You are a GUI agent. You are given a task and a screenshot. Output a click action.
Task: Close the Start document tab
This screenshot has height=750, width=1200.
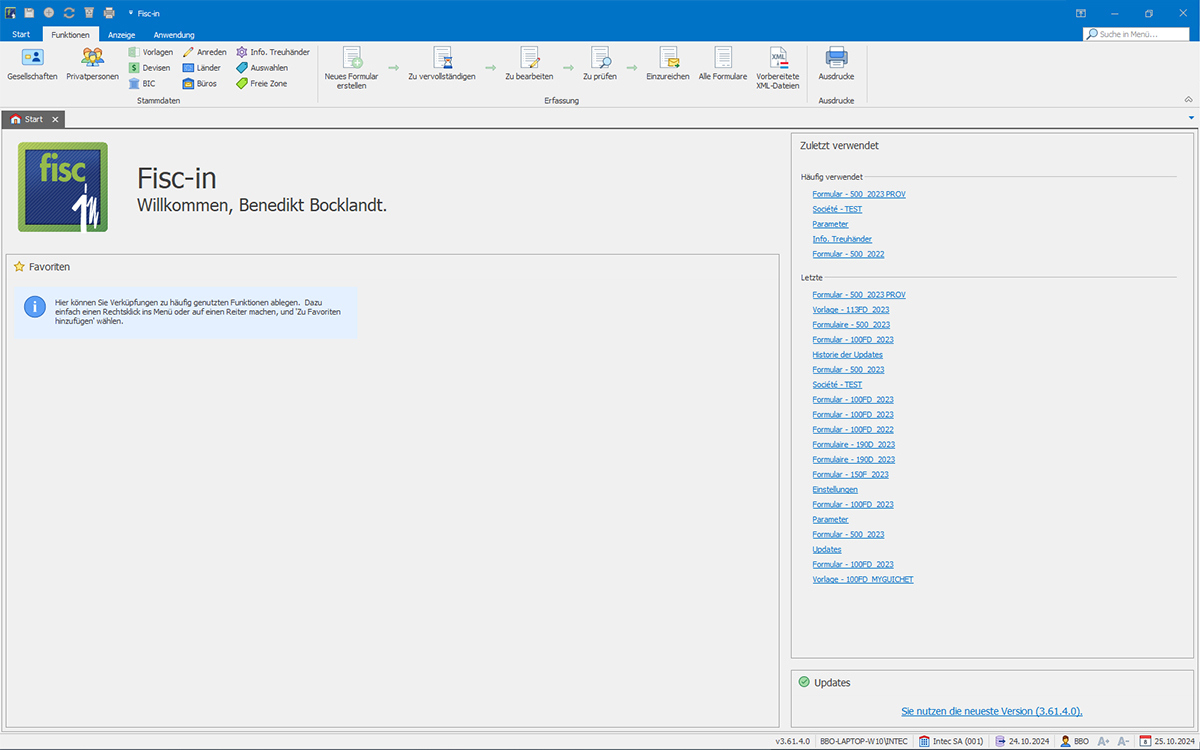tap(56, 119)
